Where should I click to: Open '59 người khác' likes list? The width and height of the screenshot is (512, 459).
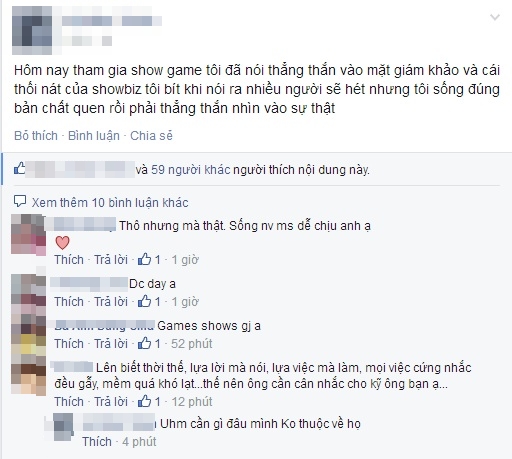coord(191,170)
